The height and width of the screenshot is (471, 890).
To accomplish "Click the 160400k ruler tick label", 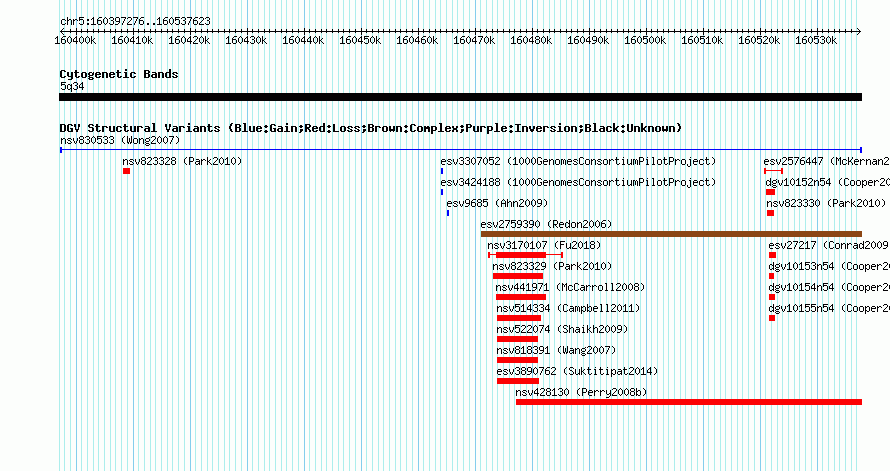I will [x=75, y=40].
